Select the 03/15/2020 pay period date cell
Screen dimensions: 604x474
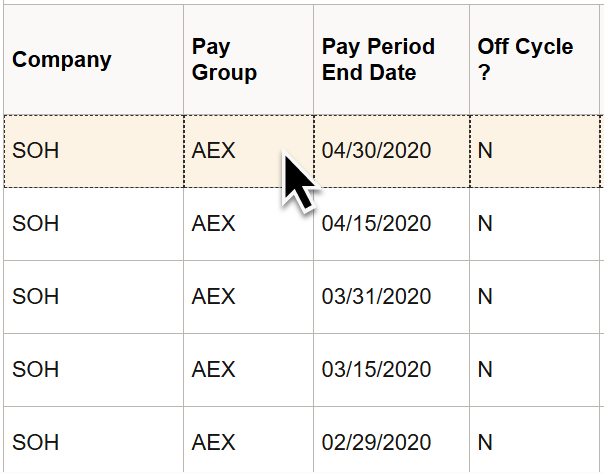click(x=376, y=370)
